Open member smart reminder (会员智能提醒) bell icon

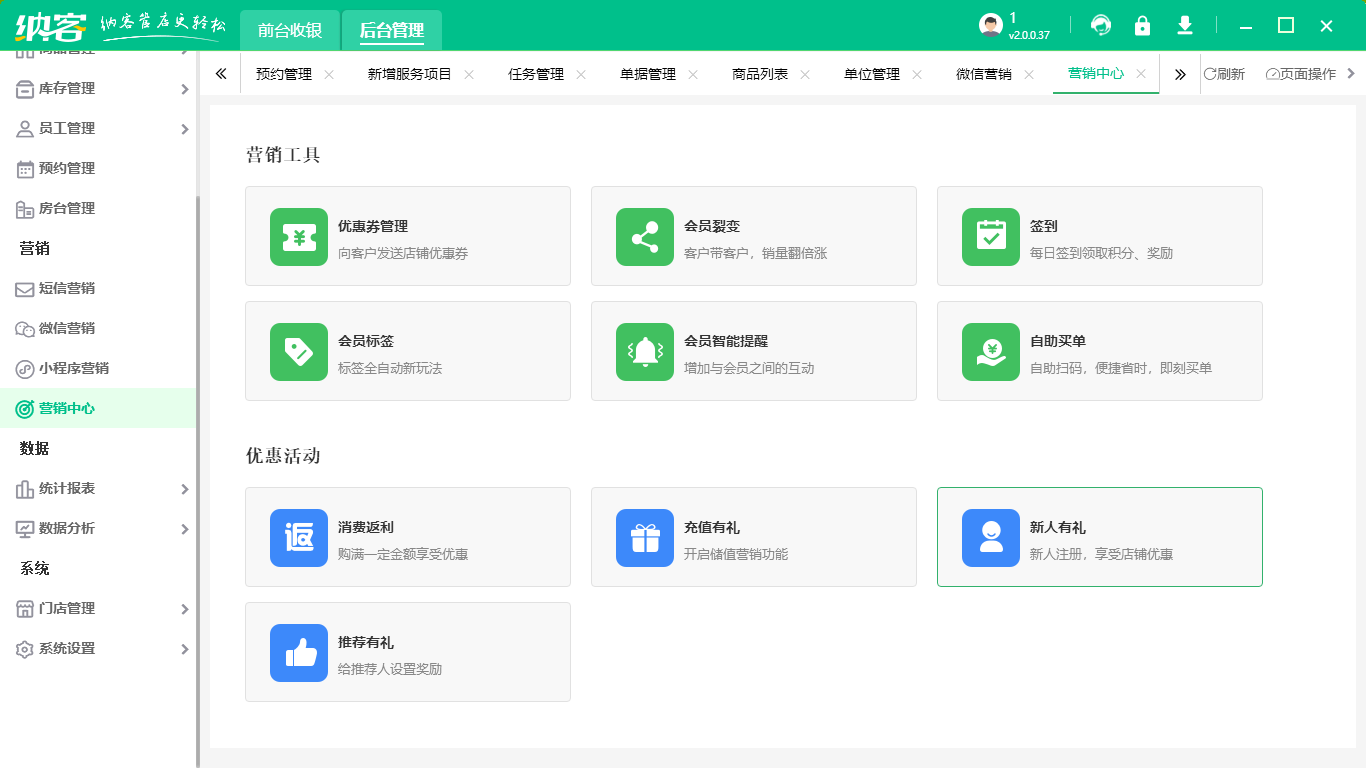click(x=645, y=352)
